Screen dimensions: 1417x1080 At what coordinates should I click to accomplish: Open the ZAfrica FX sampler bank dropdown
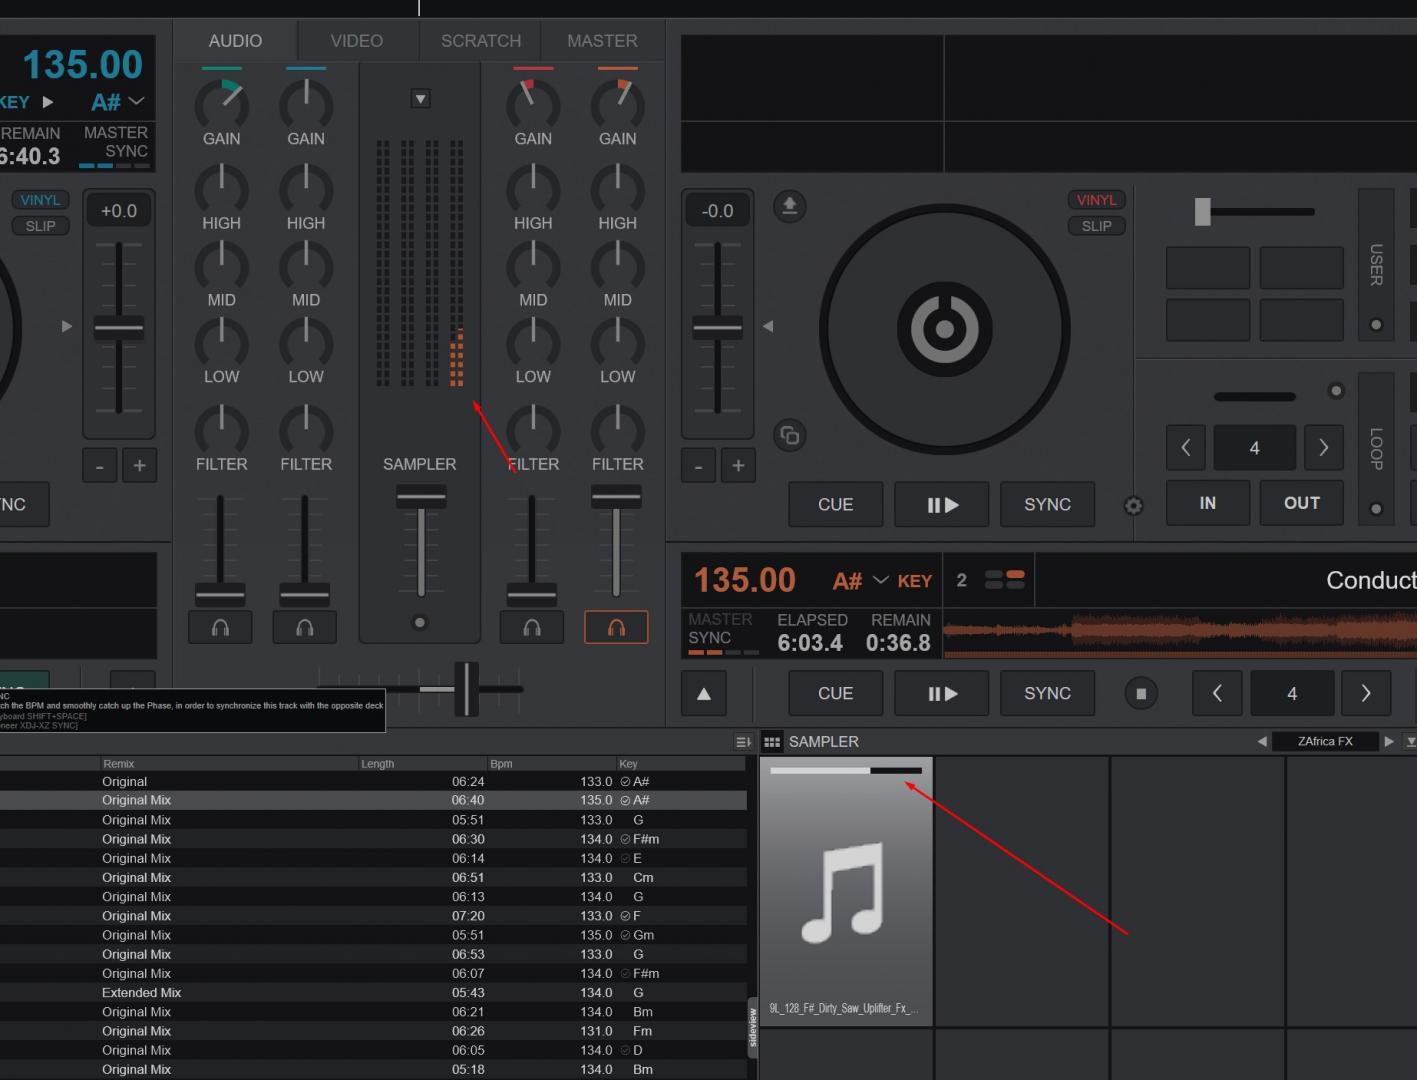(1325, 741)
